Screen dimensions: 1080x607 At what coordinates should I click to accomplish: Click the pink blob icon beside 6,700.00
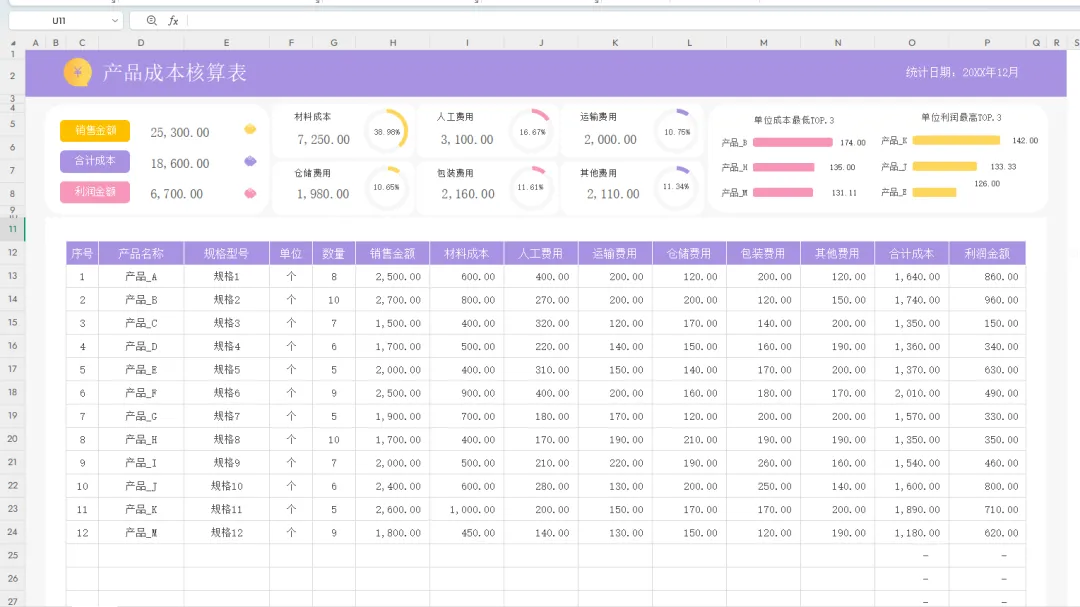pyautogui.click(x=250, y=192)
